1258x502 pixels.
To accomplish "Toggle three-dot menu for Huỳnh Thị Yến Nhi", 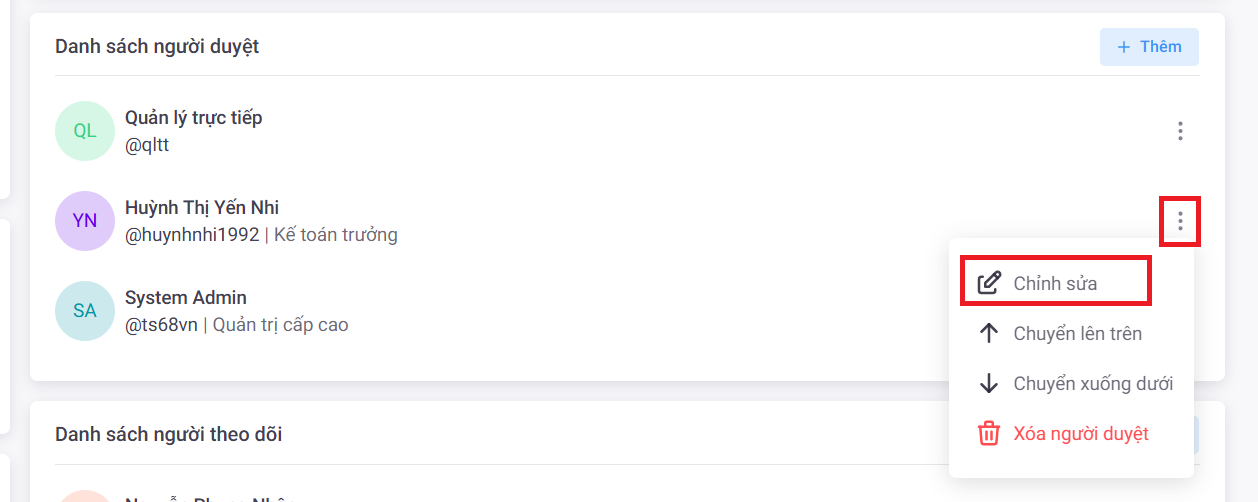I will click(x=1180, y=221).
